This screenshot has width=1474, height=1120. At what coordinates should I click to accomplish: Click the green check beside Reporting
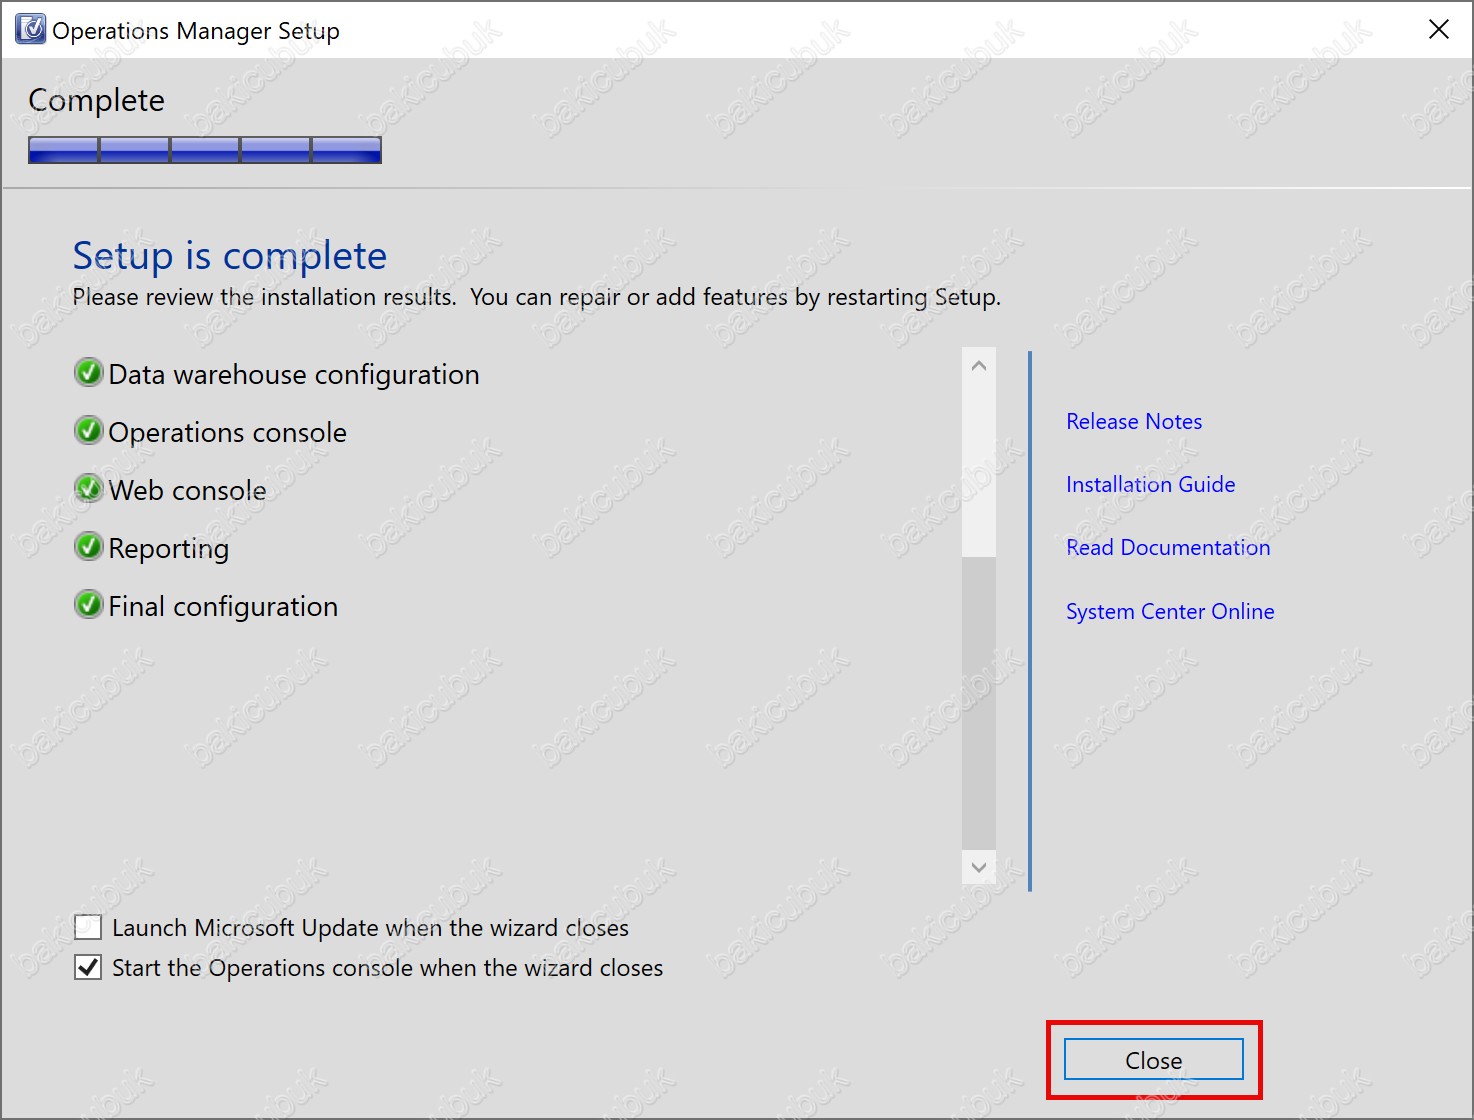tap(89, 547)
